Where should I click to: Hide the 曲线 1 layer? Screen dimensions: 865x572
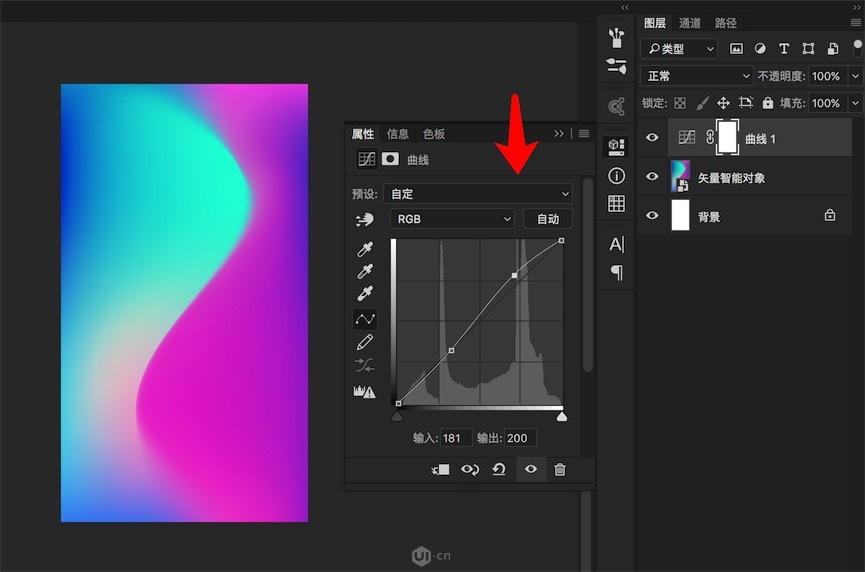coord(652,137)
